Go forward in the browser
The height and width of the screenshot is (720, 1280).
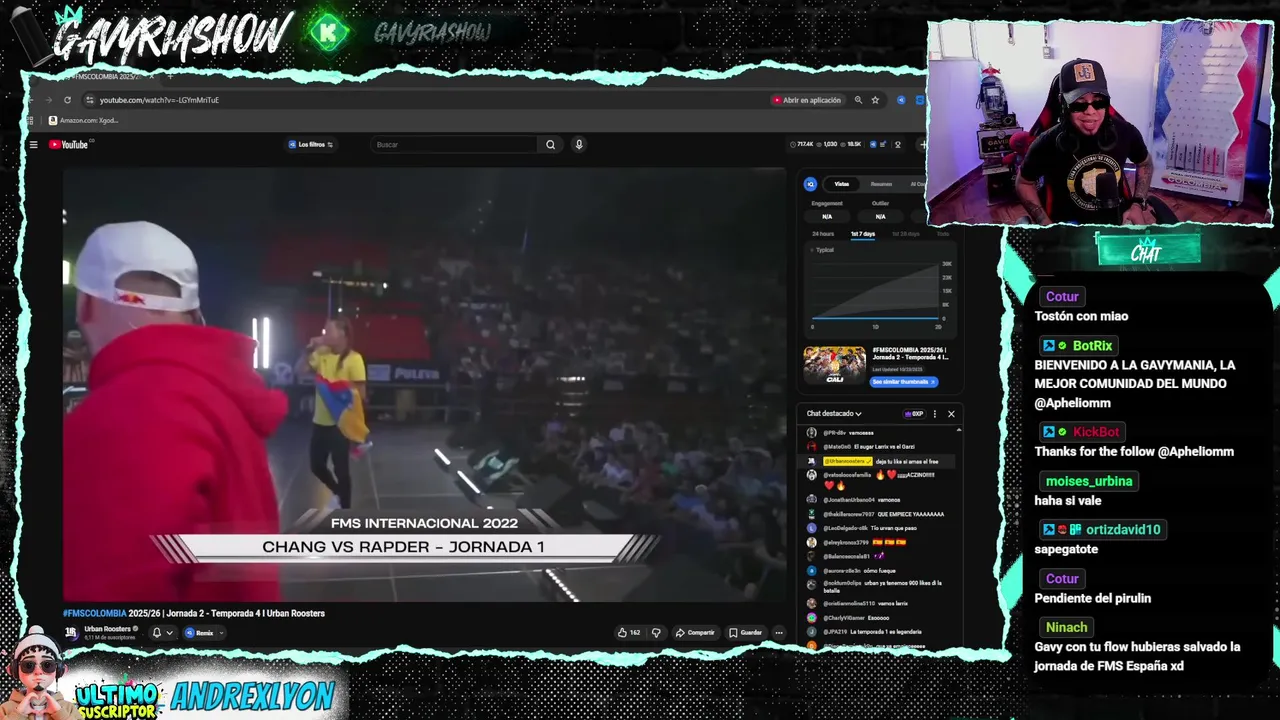tap(48, 100)
